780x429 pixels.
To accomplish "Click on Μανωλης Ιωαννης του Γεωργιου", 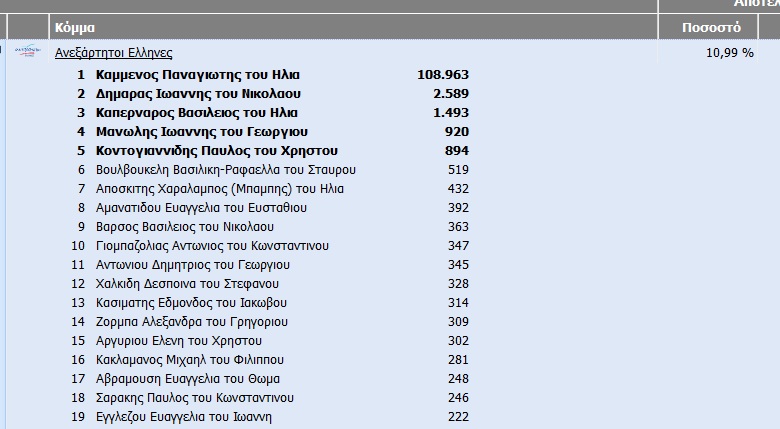I will (x=201, y=132).
